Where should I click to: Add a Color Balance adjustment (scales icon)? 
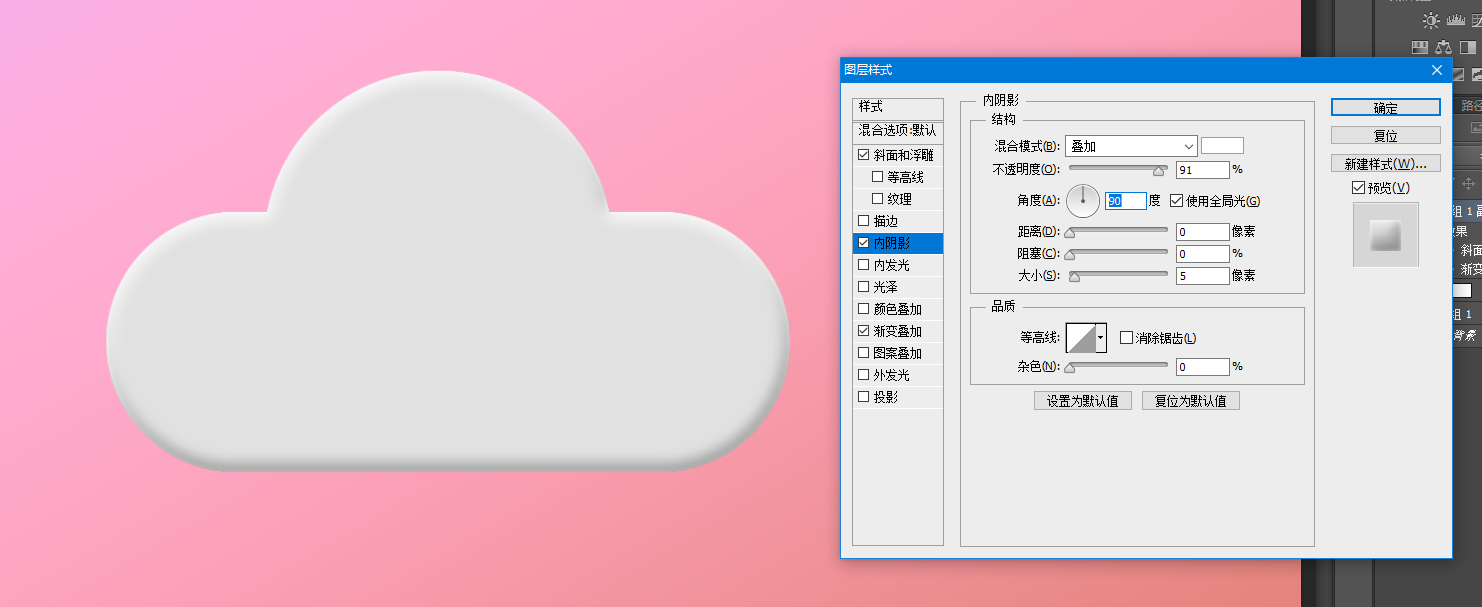1443,46
